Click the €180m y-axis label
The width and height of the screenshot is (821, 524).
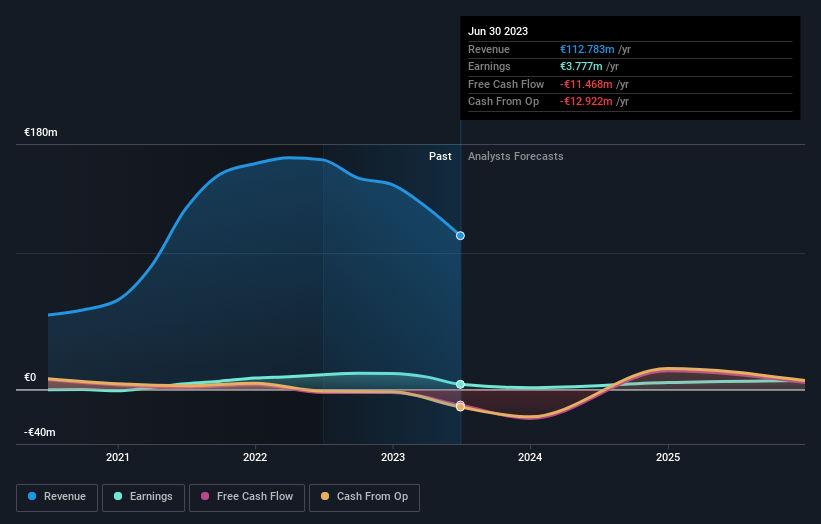(41, 132)
